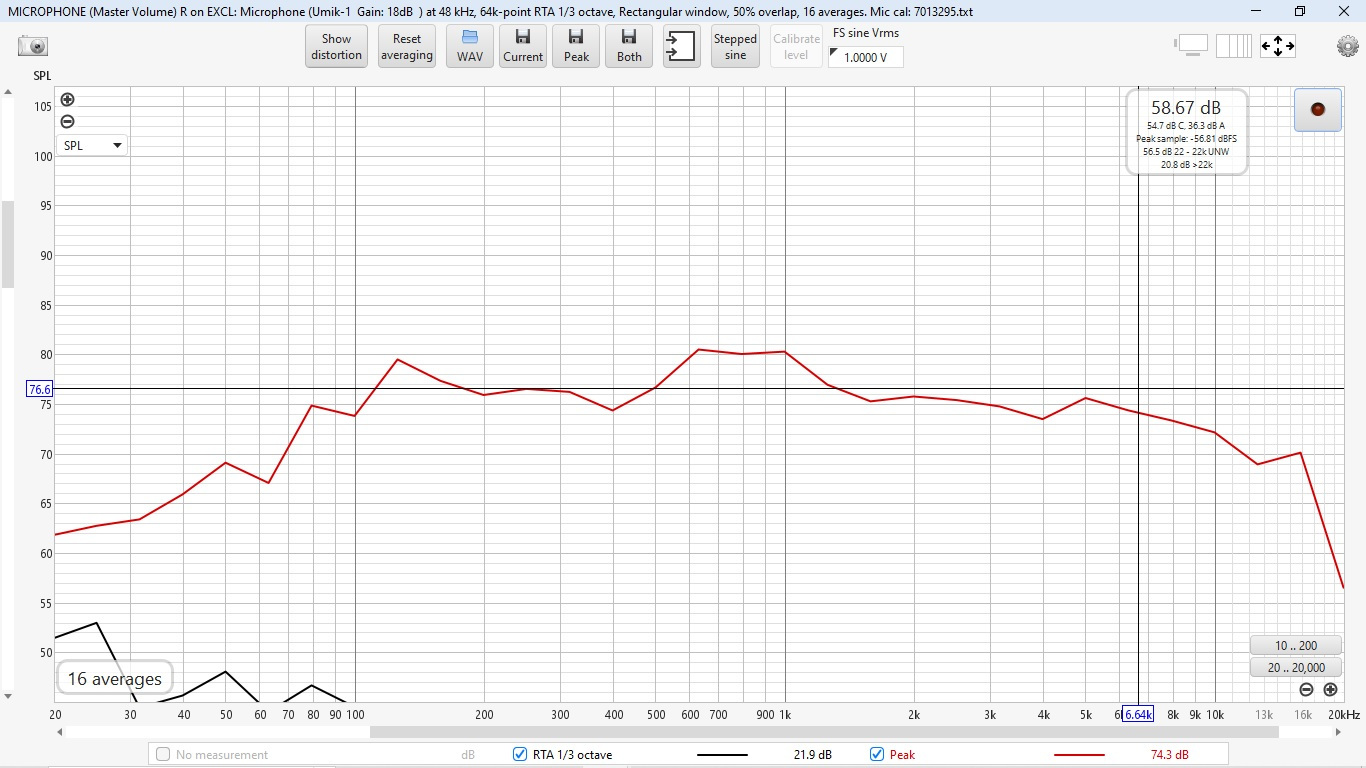Zoom in frequency axis with bottom-right plus
This screenshot has height=768, width=1366.
tap(1330, 690)
